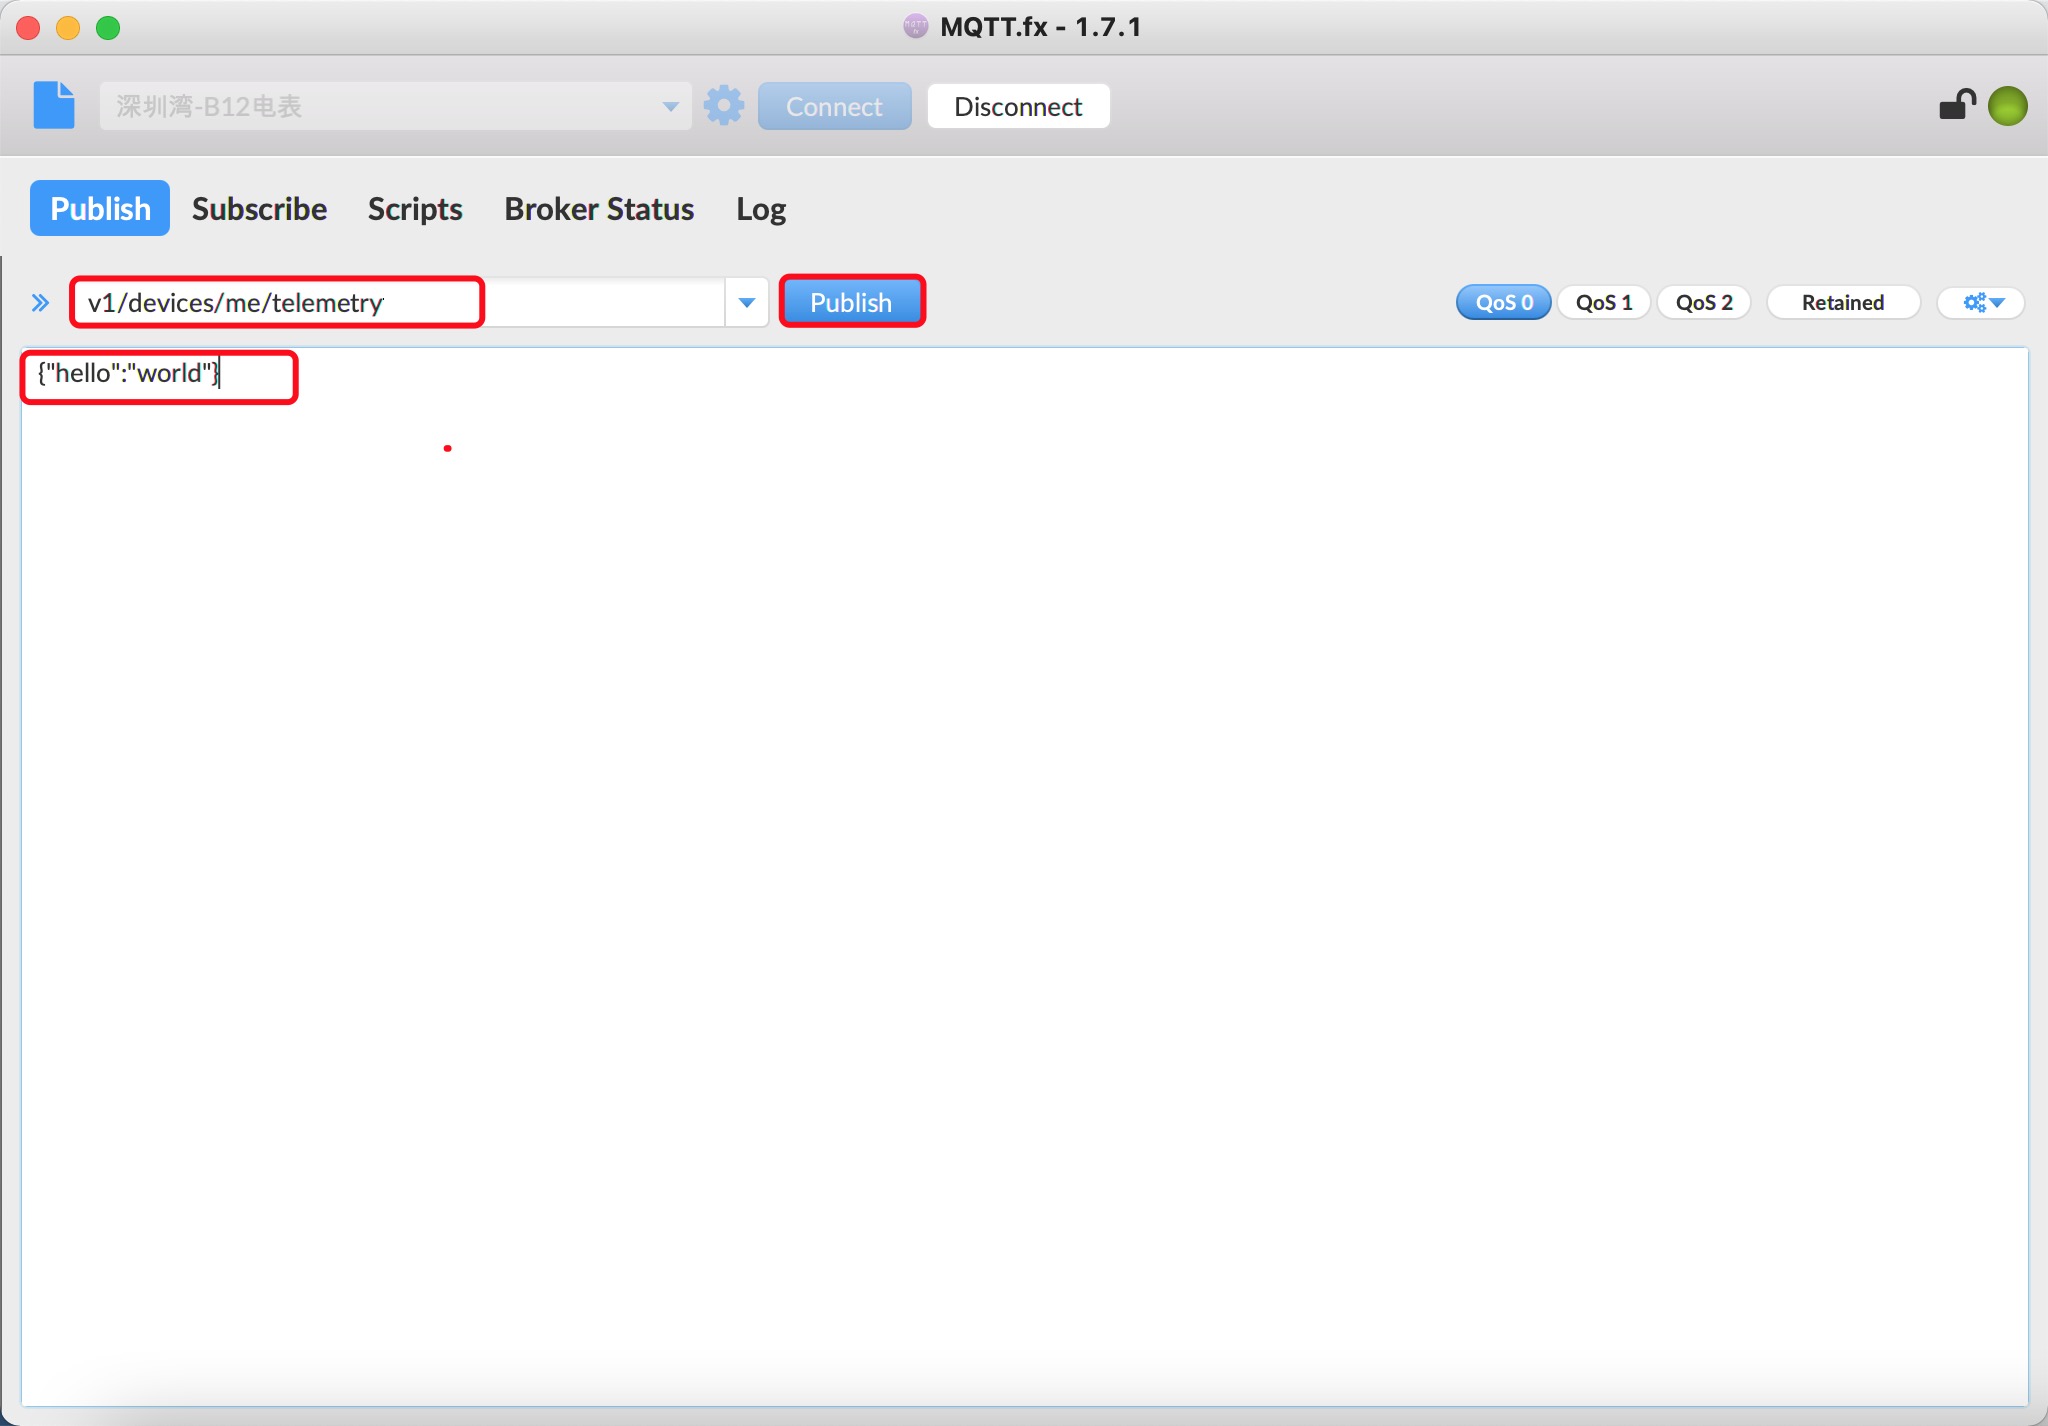The height and width of the screenshot is (1426, 2048).
Task: Click the MQTT.fx title bar app icon
Action: pos(915,26)
